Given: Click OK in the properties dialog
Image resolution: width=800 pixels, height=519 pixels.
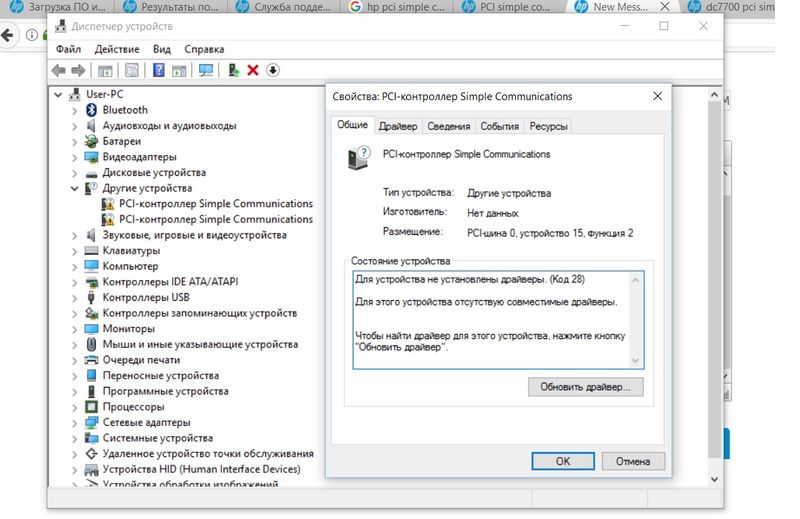Looking at the screenshot, I should coord(563,461).
